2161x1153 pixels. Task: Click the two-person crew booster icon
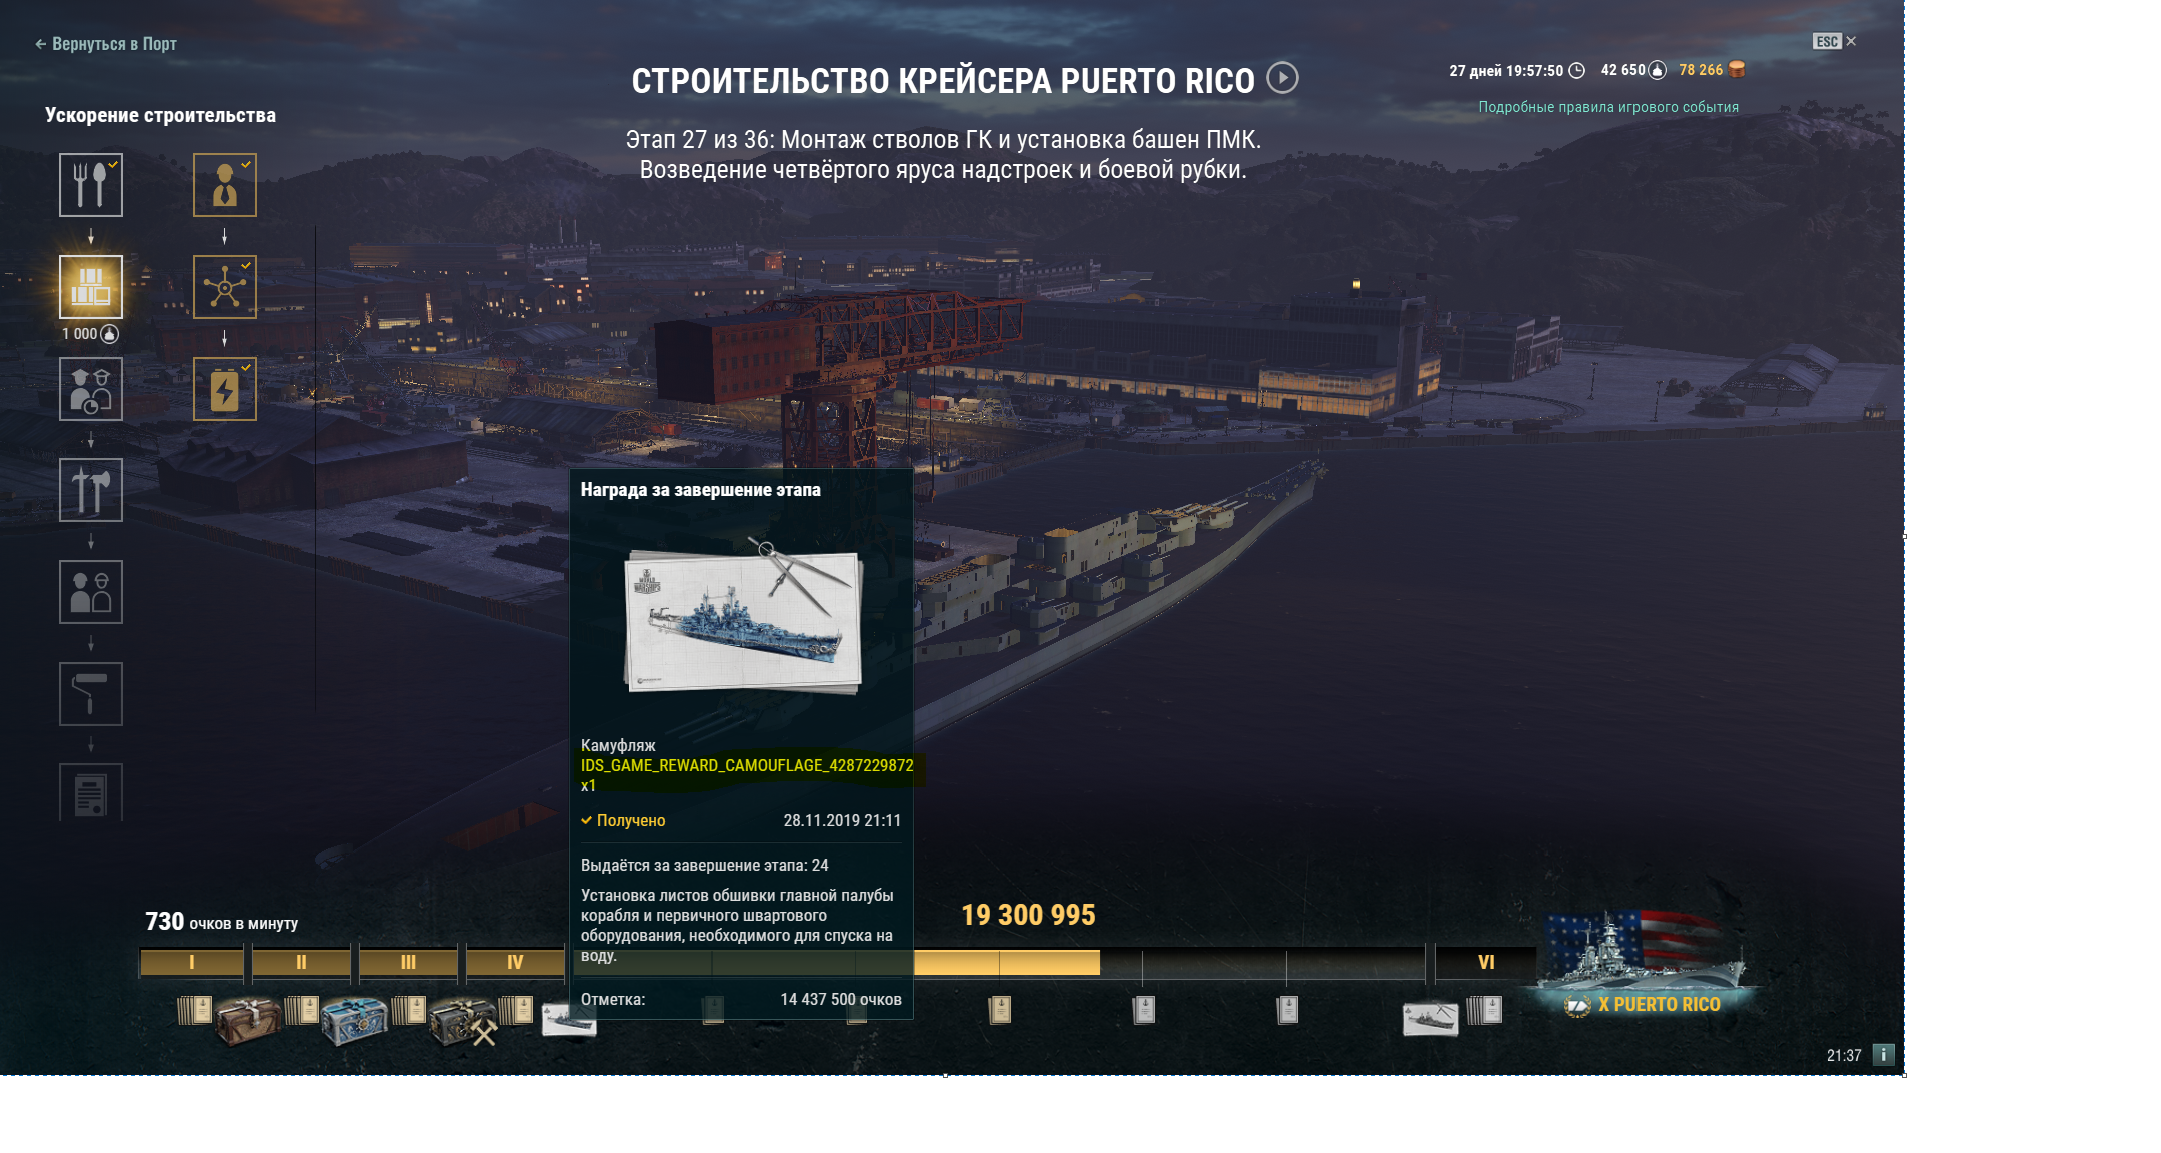click(91, 592)
